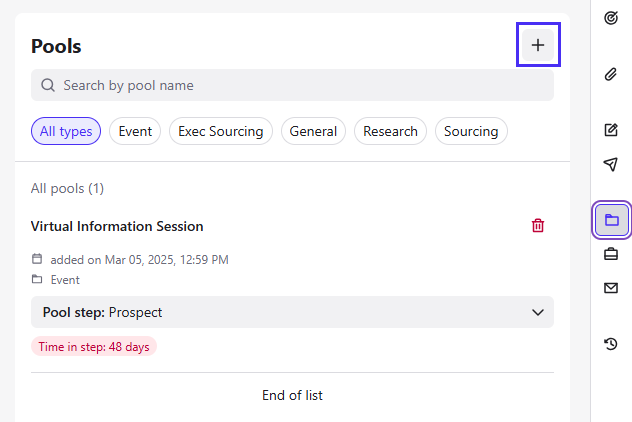This screenshot has width=632, height=422.
Task: Toggle the Event filter chip
Action: 135,131
